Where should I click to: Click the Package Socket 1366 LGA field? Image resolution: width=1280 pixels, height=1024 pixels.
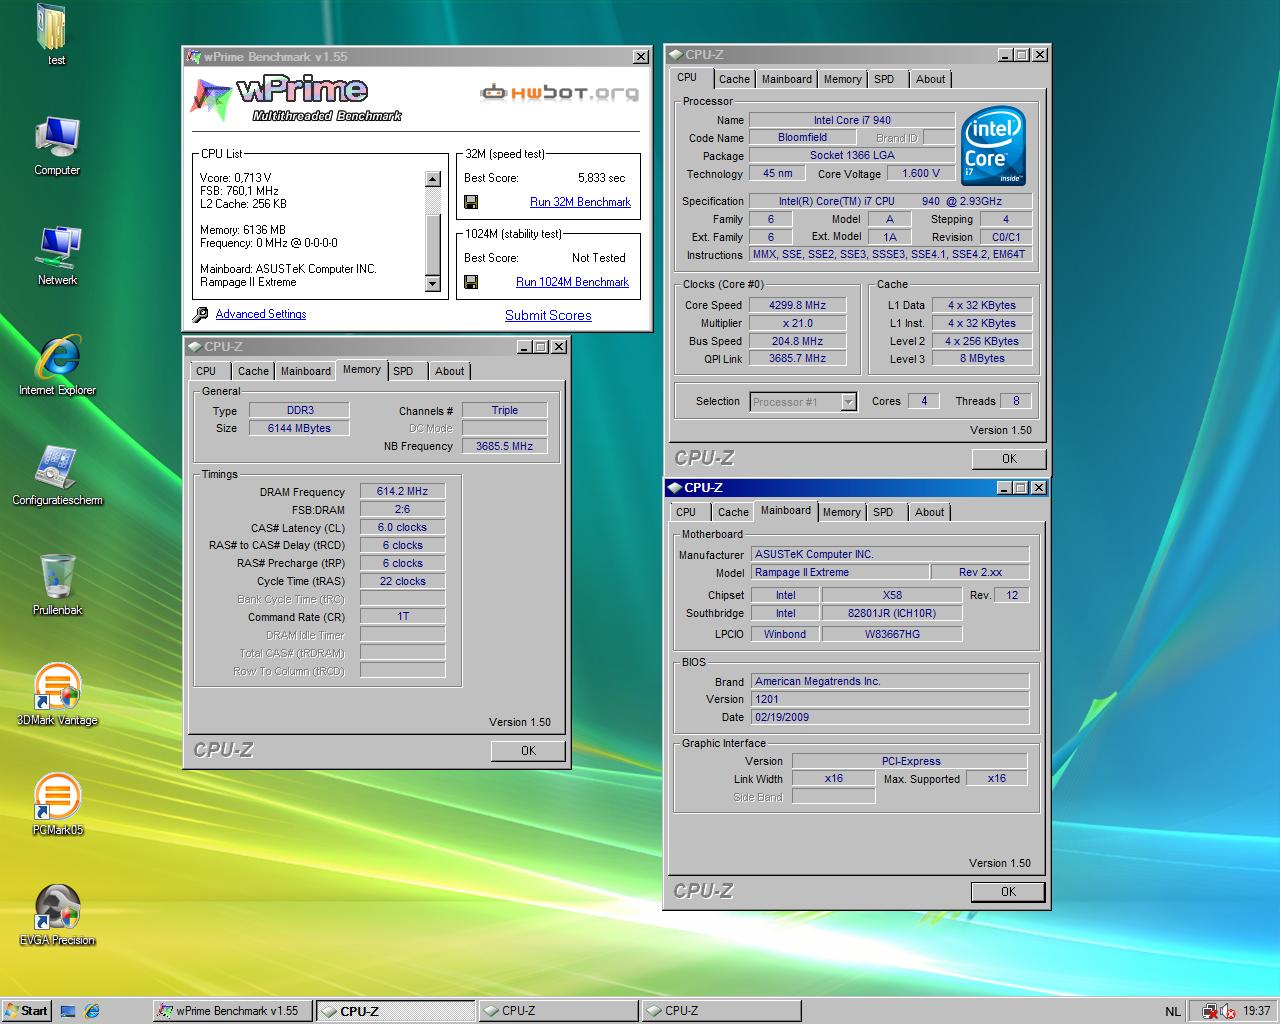(852, 155)
